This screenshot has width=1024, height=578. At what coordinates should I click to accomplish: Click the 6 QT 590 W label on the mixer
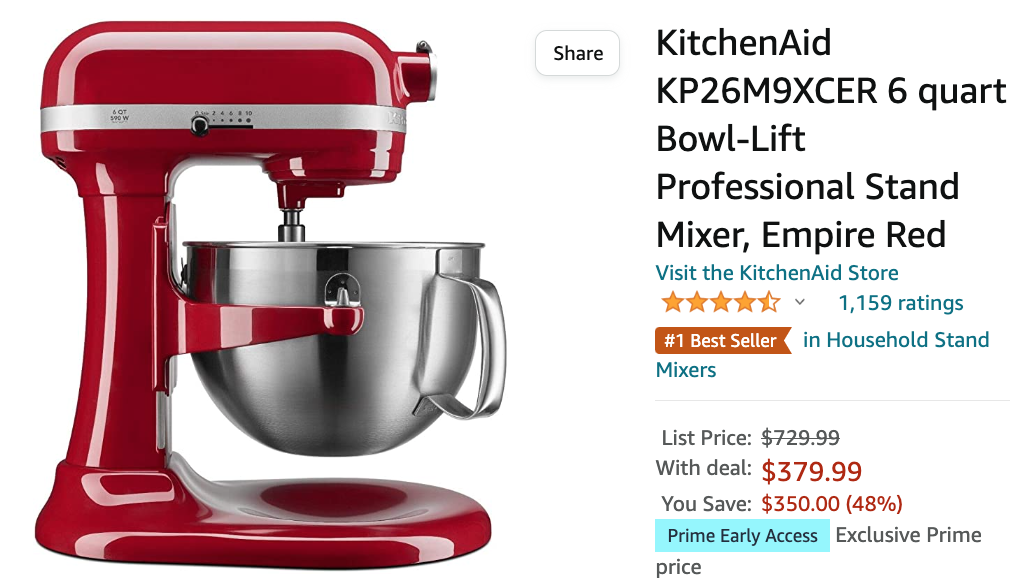[x=120, y=116]
